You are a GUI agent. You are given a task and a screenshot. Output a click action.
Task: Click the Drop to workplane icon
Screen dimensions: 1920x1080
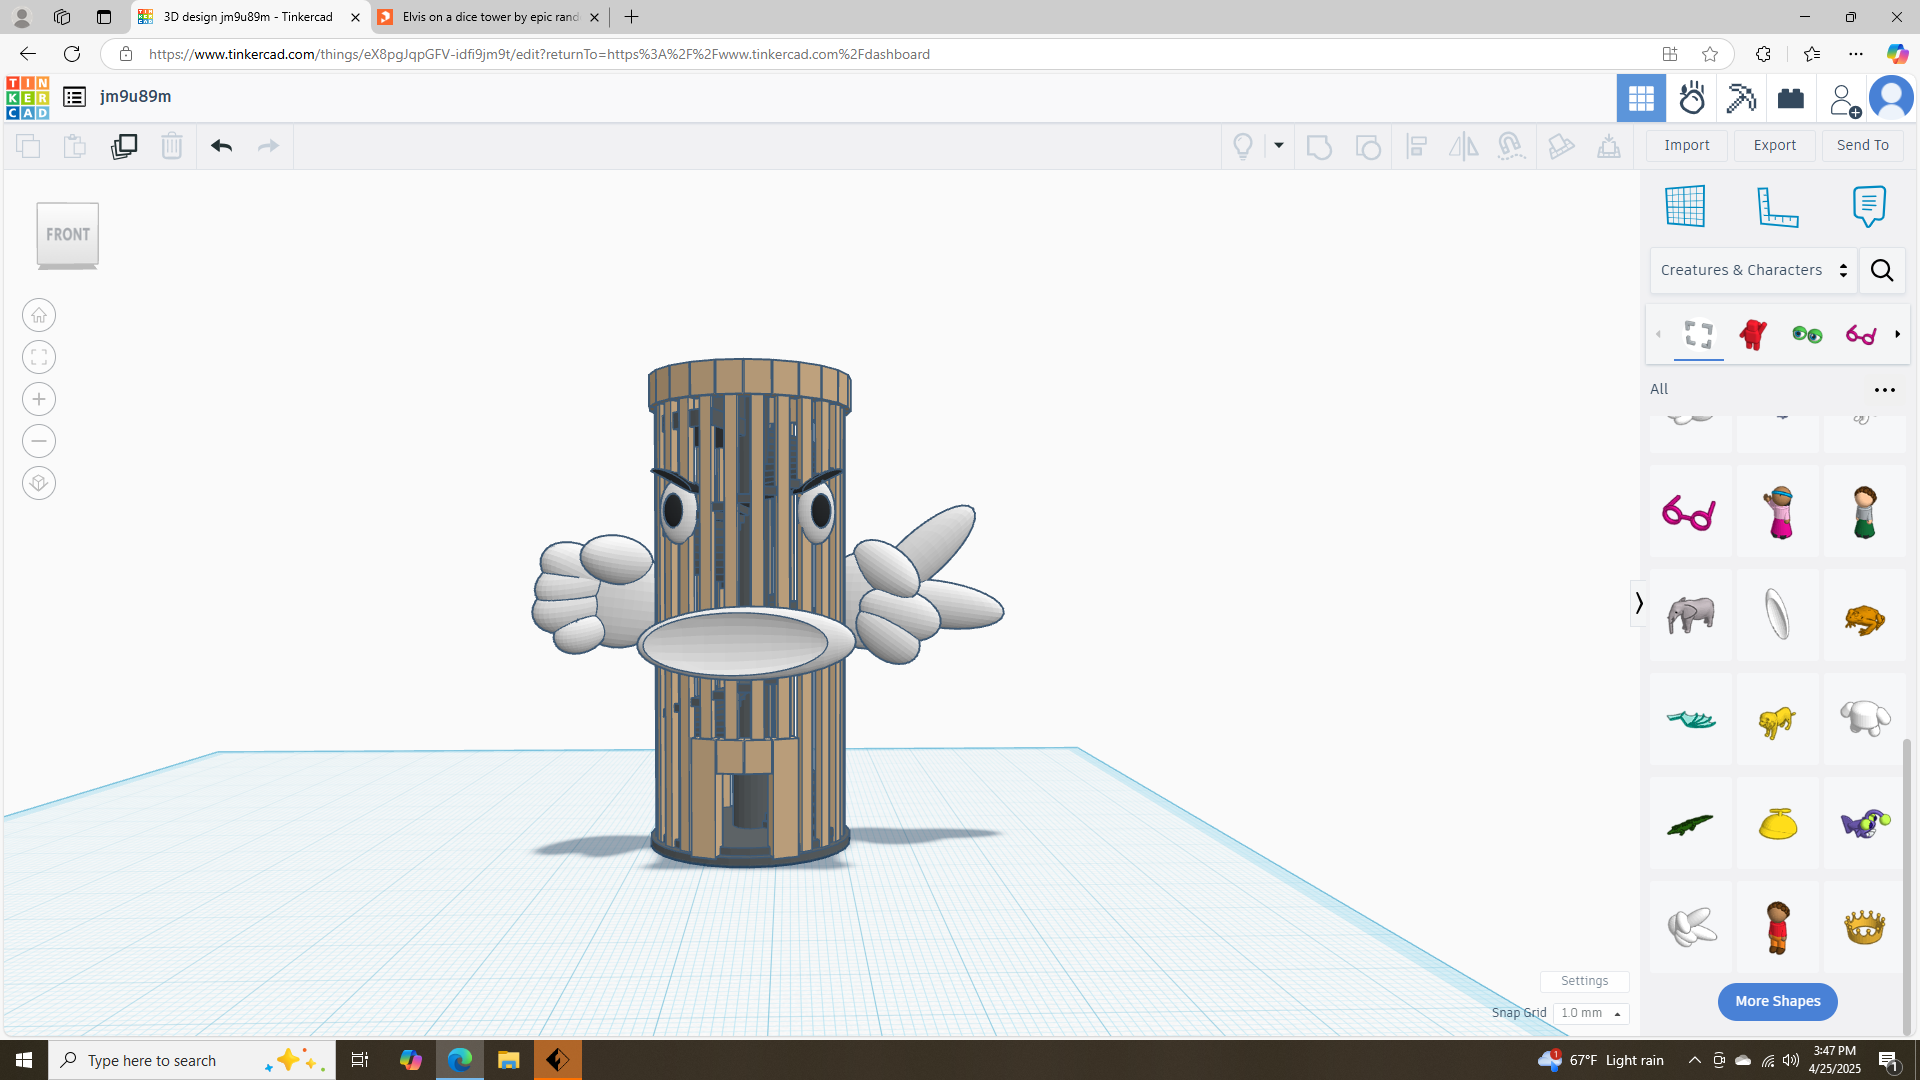1609,146
